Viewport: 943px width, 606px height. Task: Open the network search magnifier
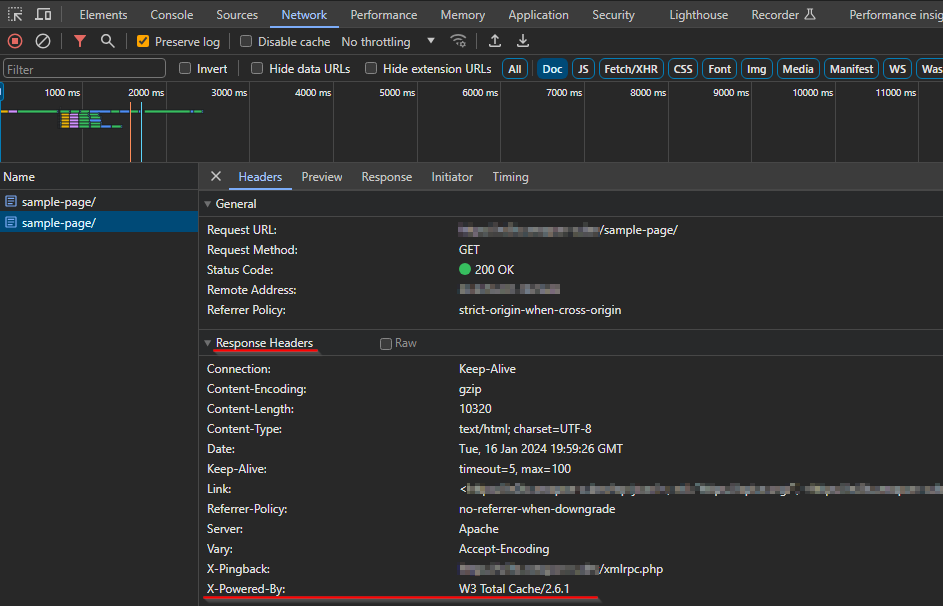point(108,41)
